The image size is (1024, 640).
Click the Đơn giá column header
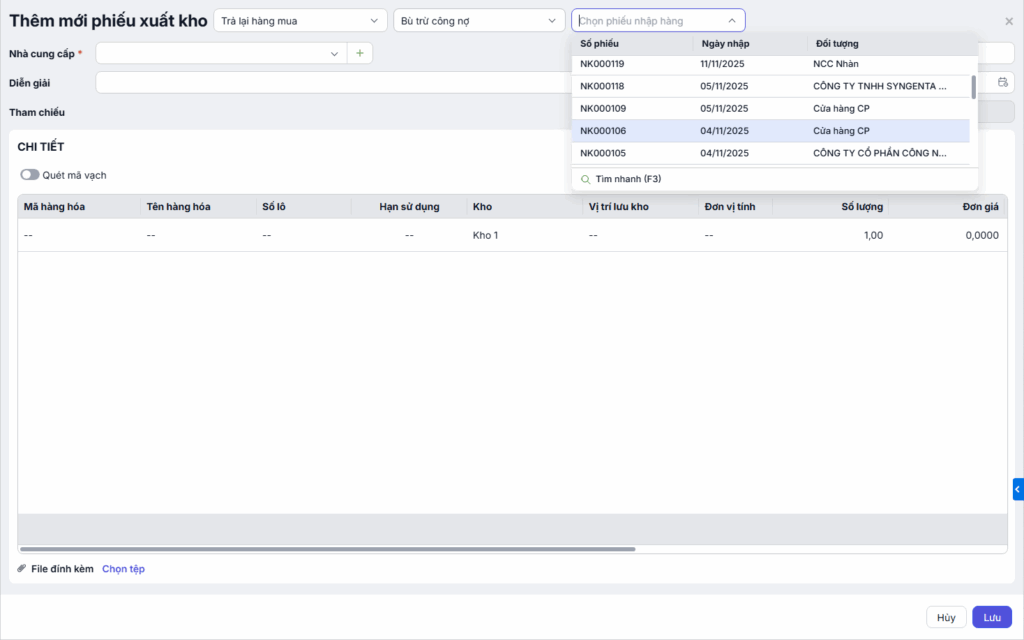point(947,206)
